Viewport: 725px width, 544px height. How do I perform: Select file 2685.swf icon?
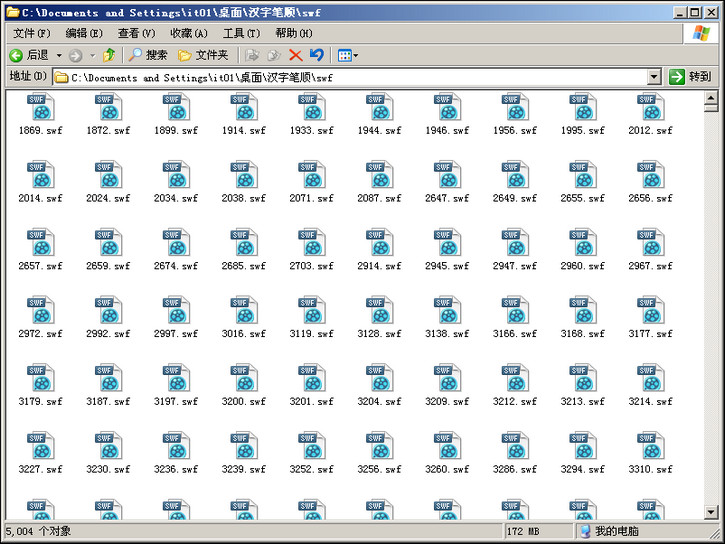(x=244, y=242)
